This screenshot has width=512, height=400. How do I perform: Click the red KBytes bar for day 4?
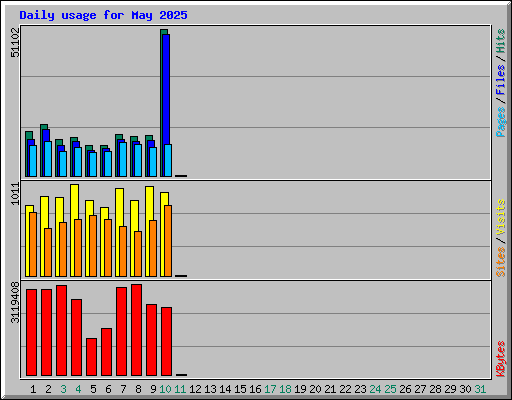(x=76, y=338)
